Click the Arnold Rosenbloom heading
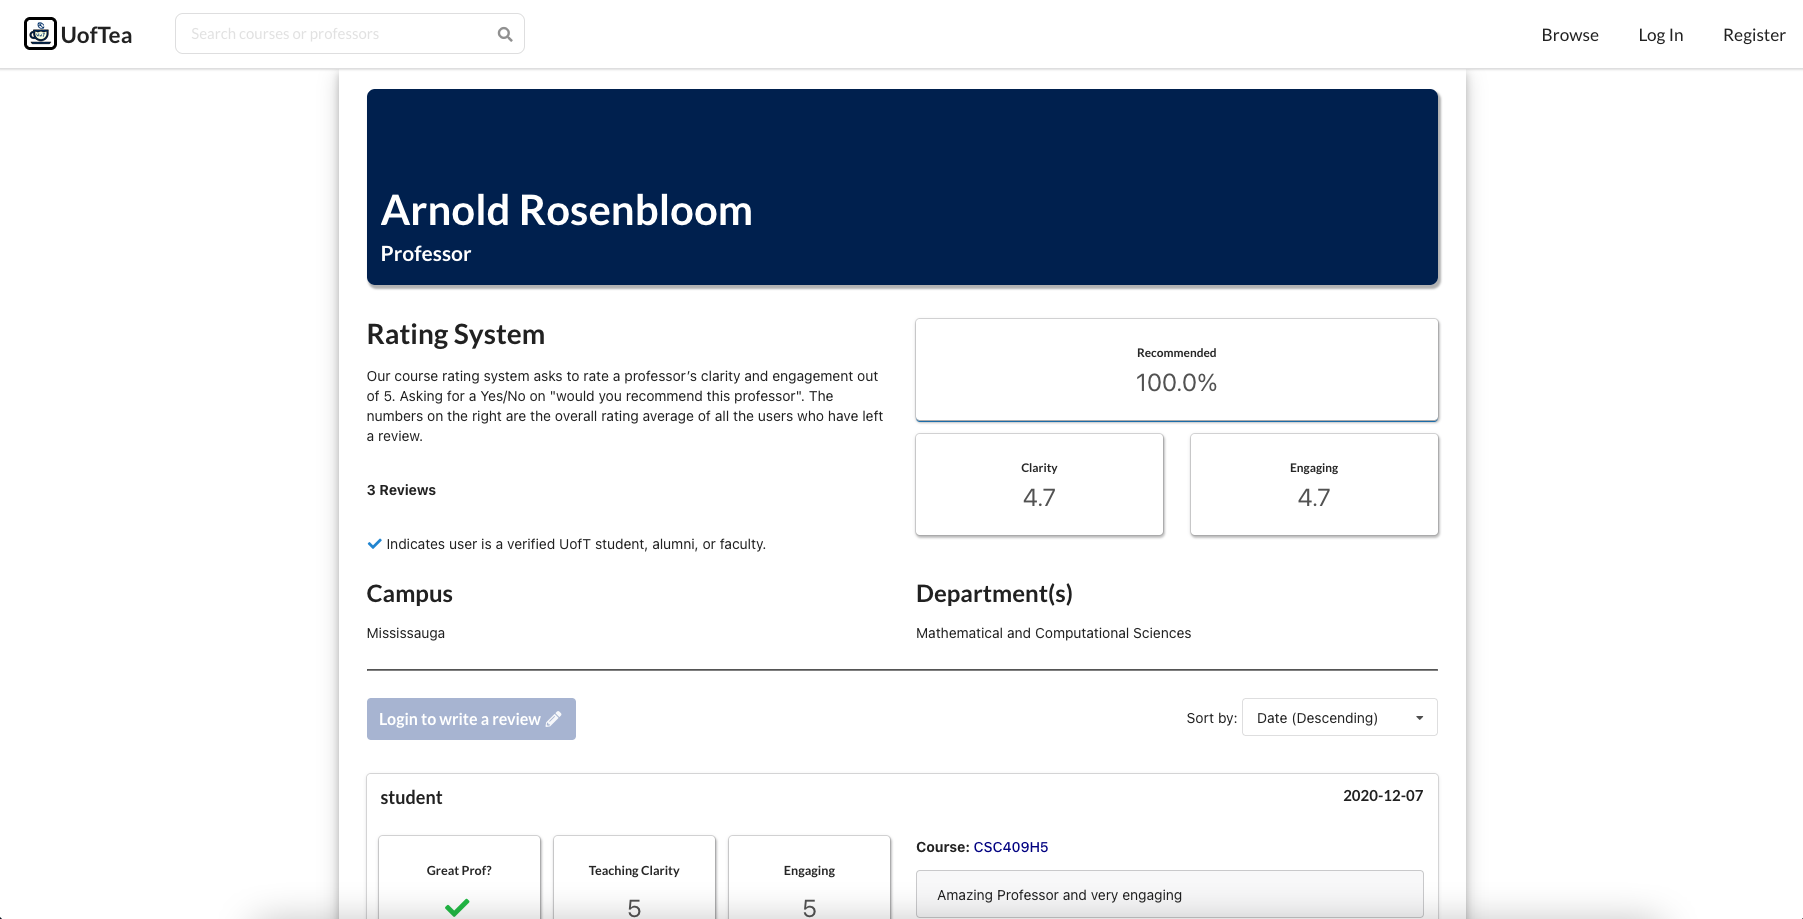1803x919 pixels. 567,210
